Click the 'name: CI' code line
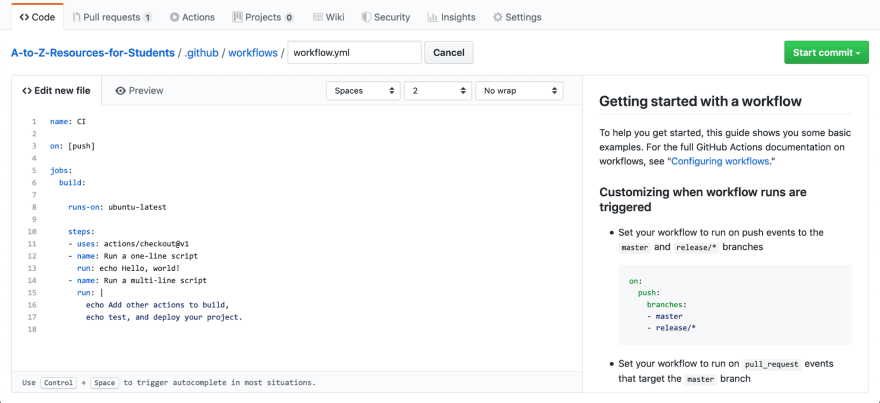Screen dimensions: 880x403 coord(68,121)
